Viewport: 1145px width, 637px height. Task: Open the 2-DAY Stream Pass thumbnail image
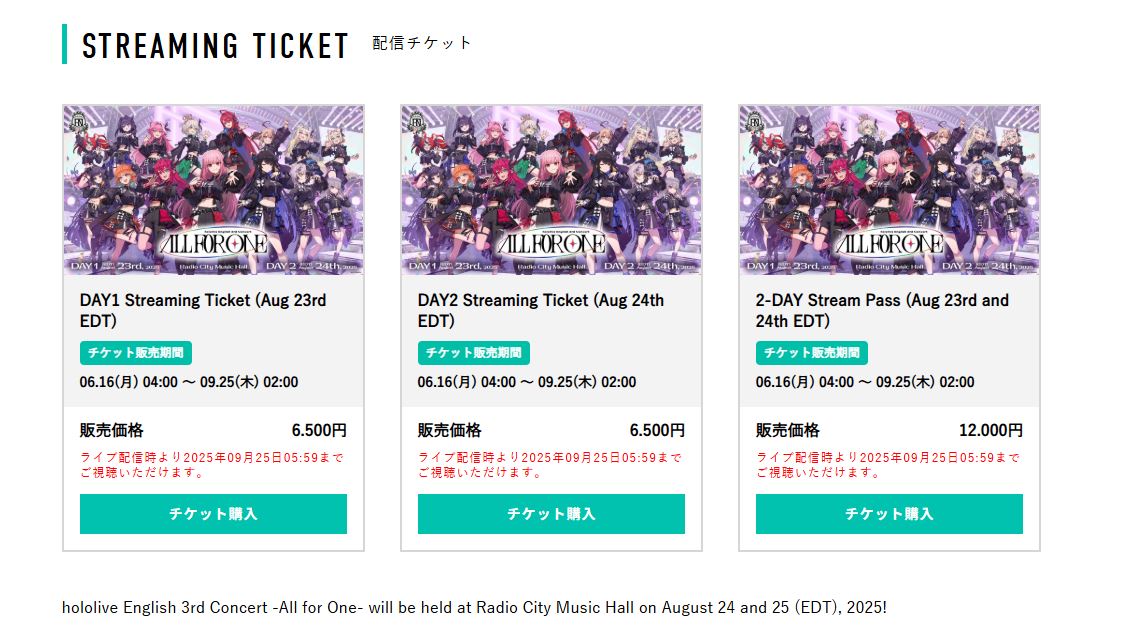[x=889, y=190]
